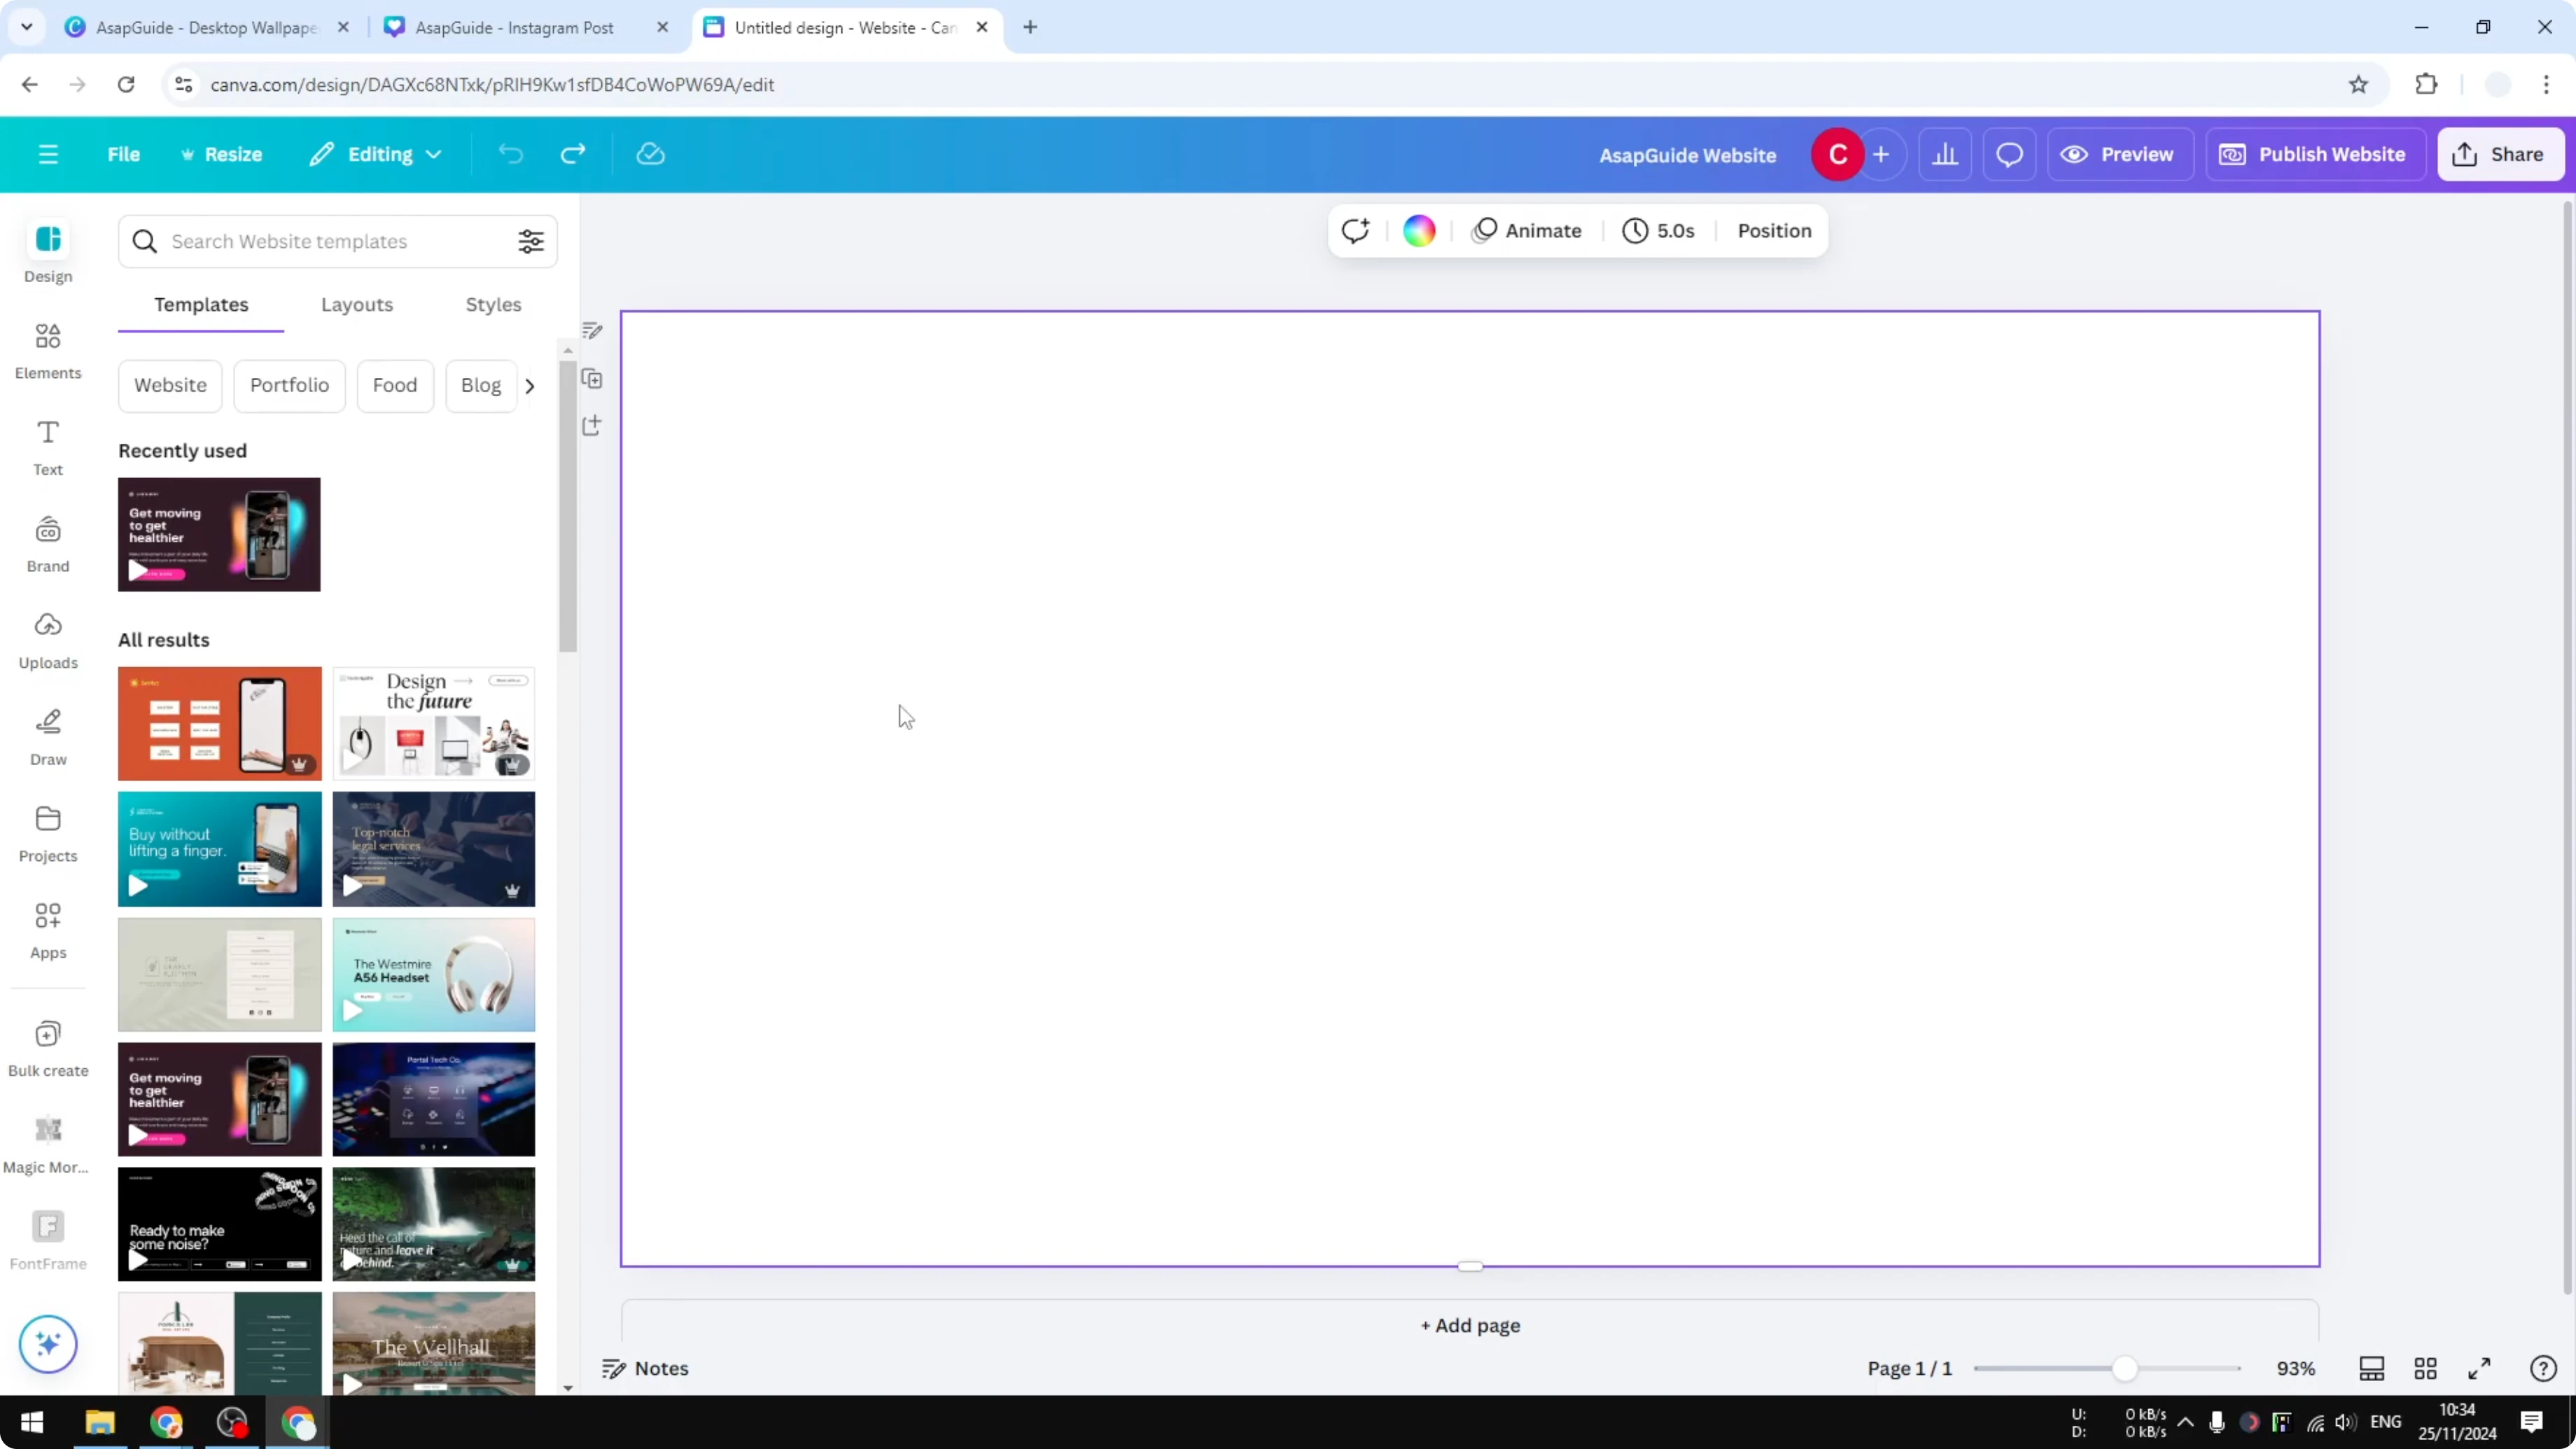
Task: Open the Brand panel
Action: (x=47, y=543)
